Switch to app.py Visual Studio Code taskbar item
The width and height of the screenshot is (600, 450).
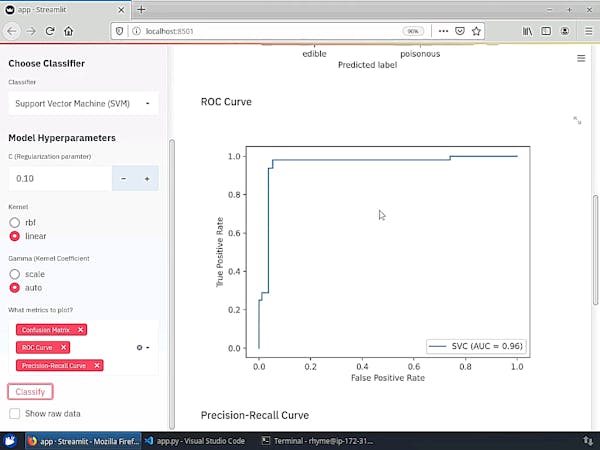pos(195,441)
